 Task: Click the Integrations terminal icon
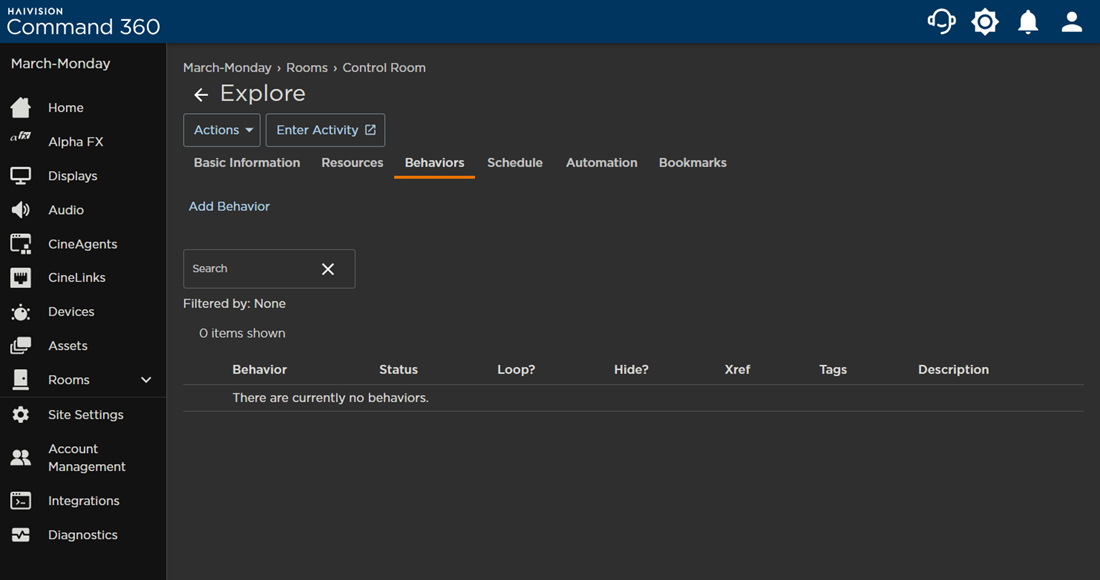point(20,501)
